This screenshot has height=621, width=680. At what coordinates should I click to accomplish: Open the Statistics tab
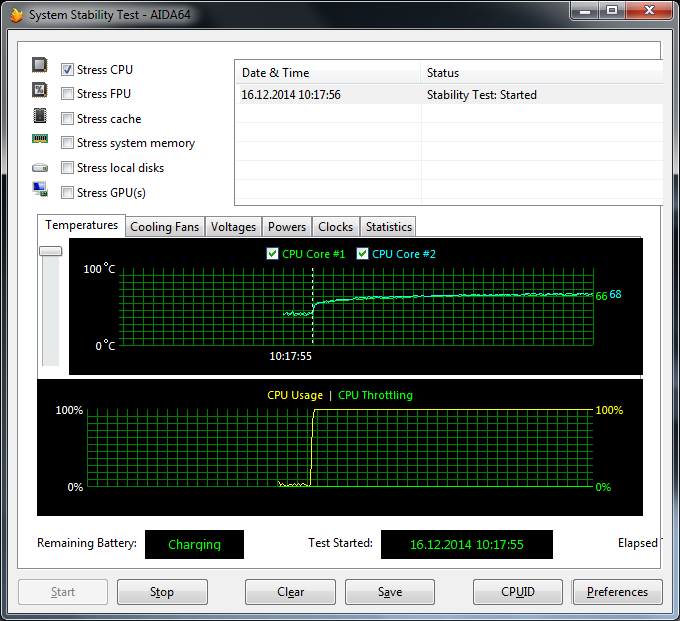(x=389, y=227)
